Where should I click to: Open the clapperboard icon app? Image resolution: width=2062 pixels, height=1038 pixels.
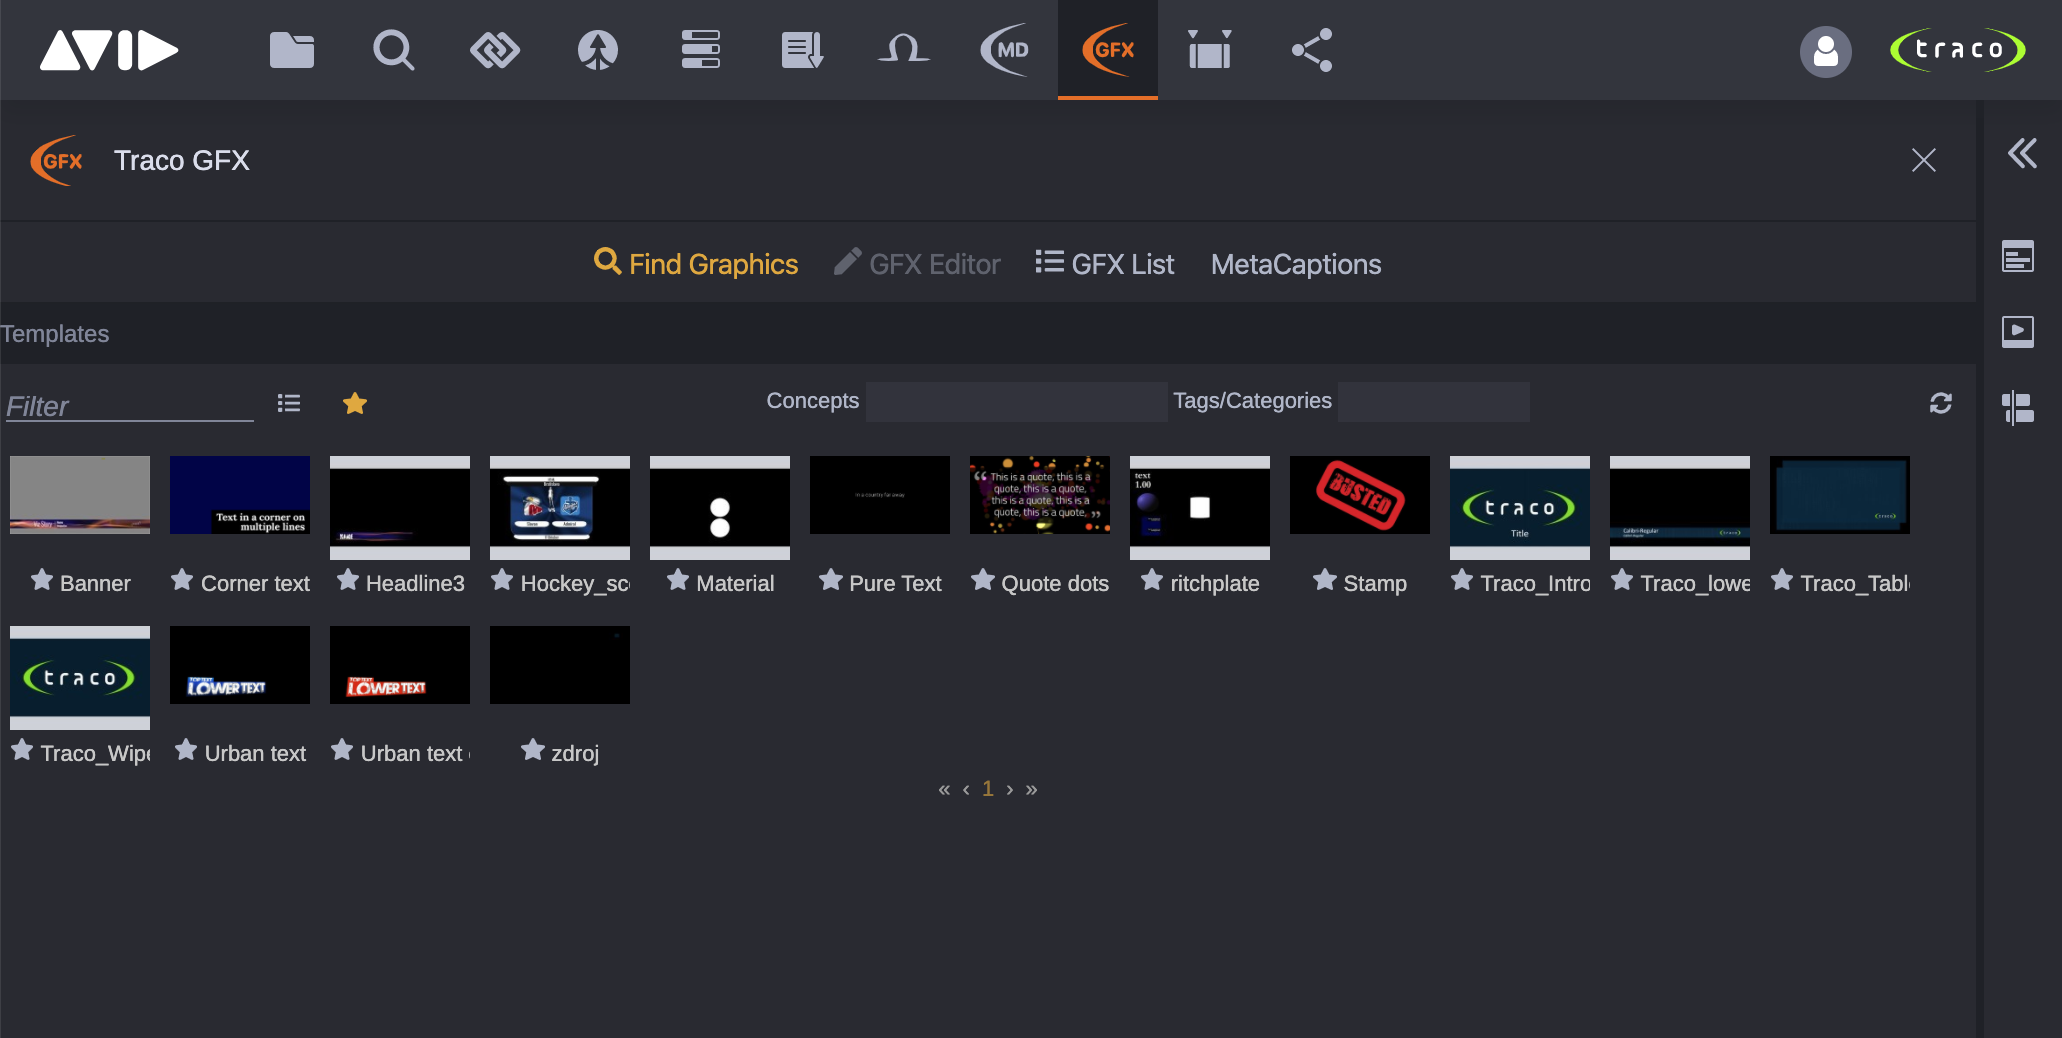(x=1209, y=50)
